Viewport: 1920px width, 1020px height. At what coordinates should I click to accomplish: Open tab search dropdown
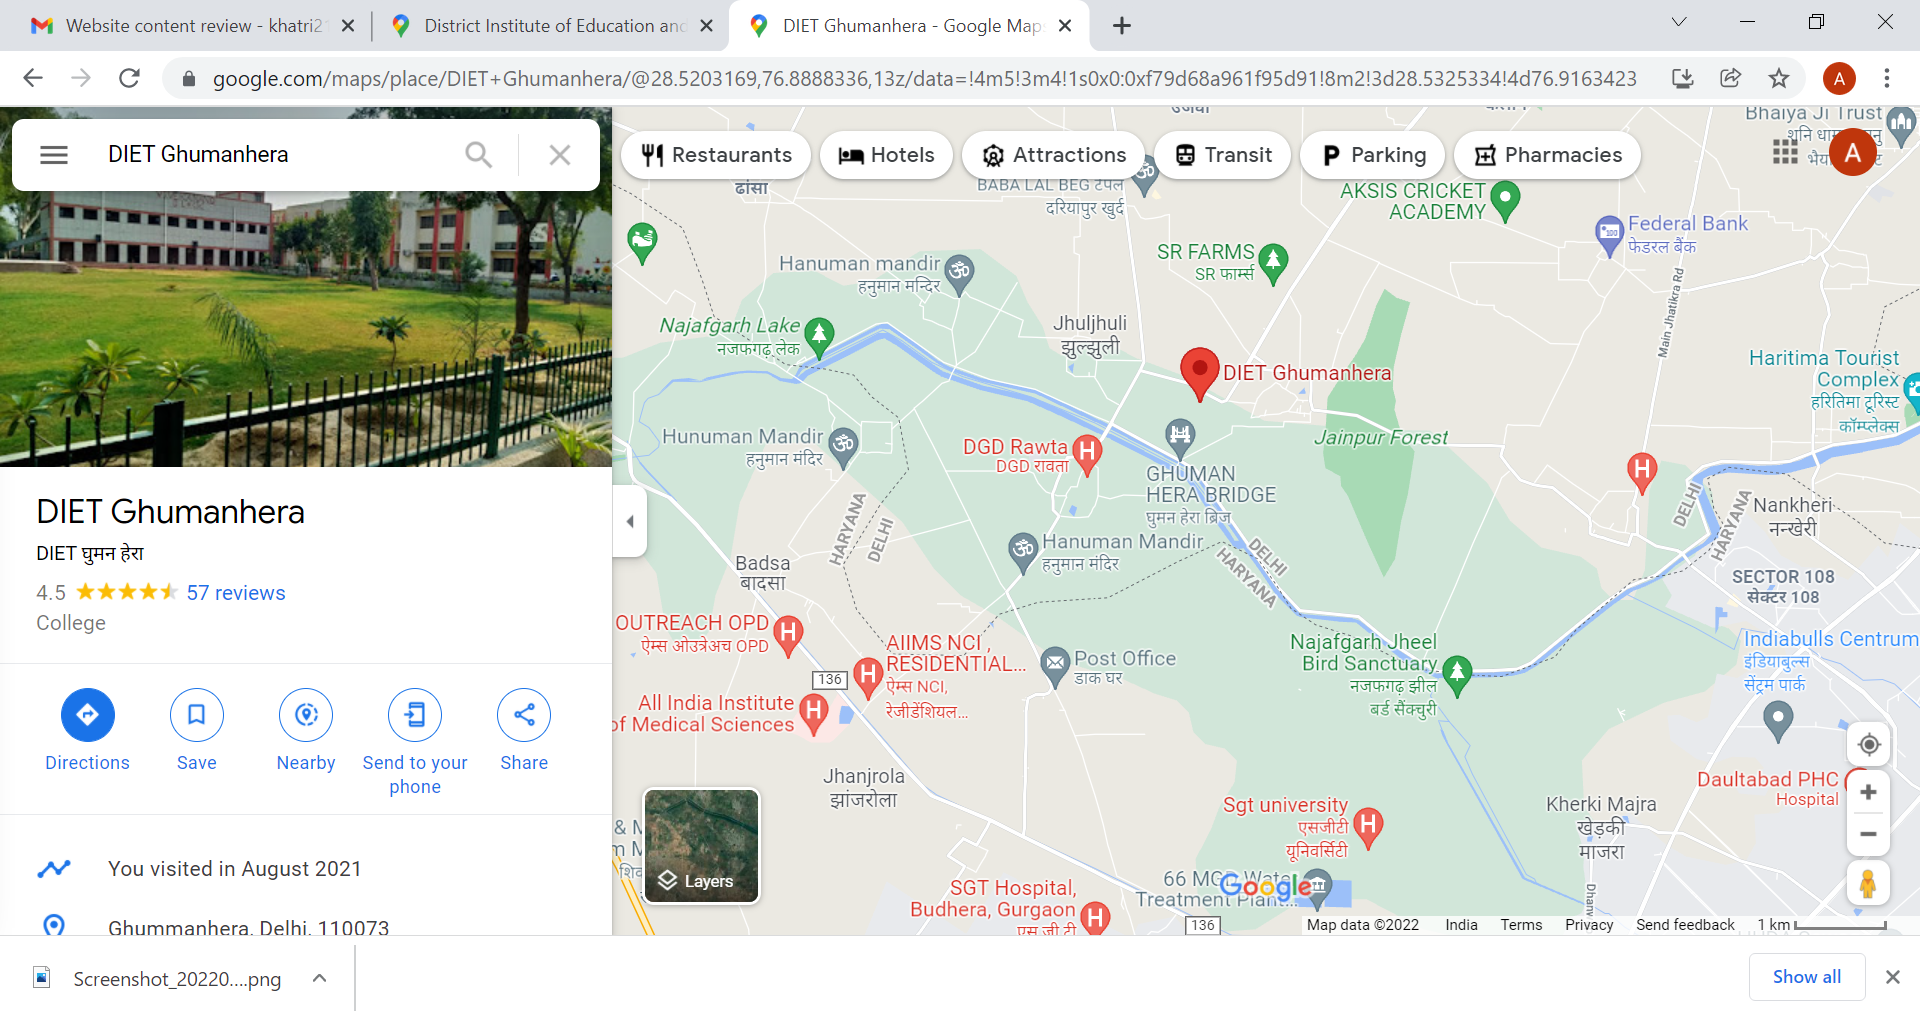click(1679, 22)
